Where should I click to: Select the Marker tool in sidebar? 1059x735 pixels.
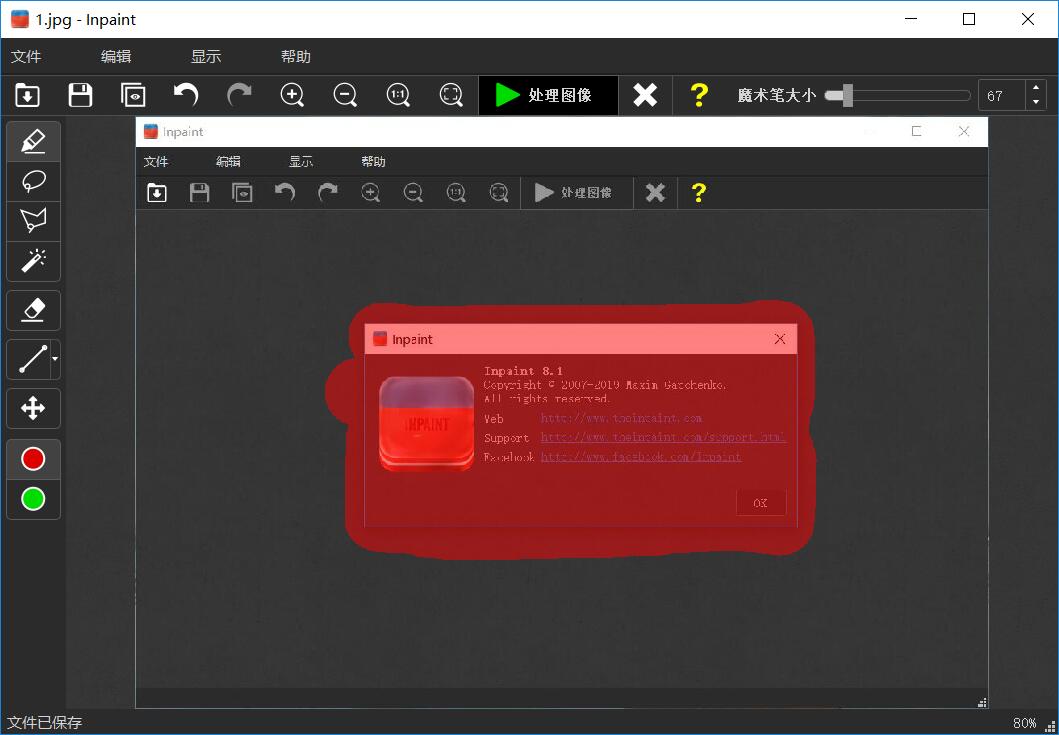click(33, 142)
